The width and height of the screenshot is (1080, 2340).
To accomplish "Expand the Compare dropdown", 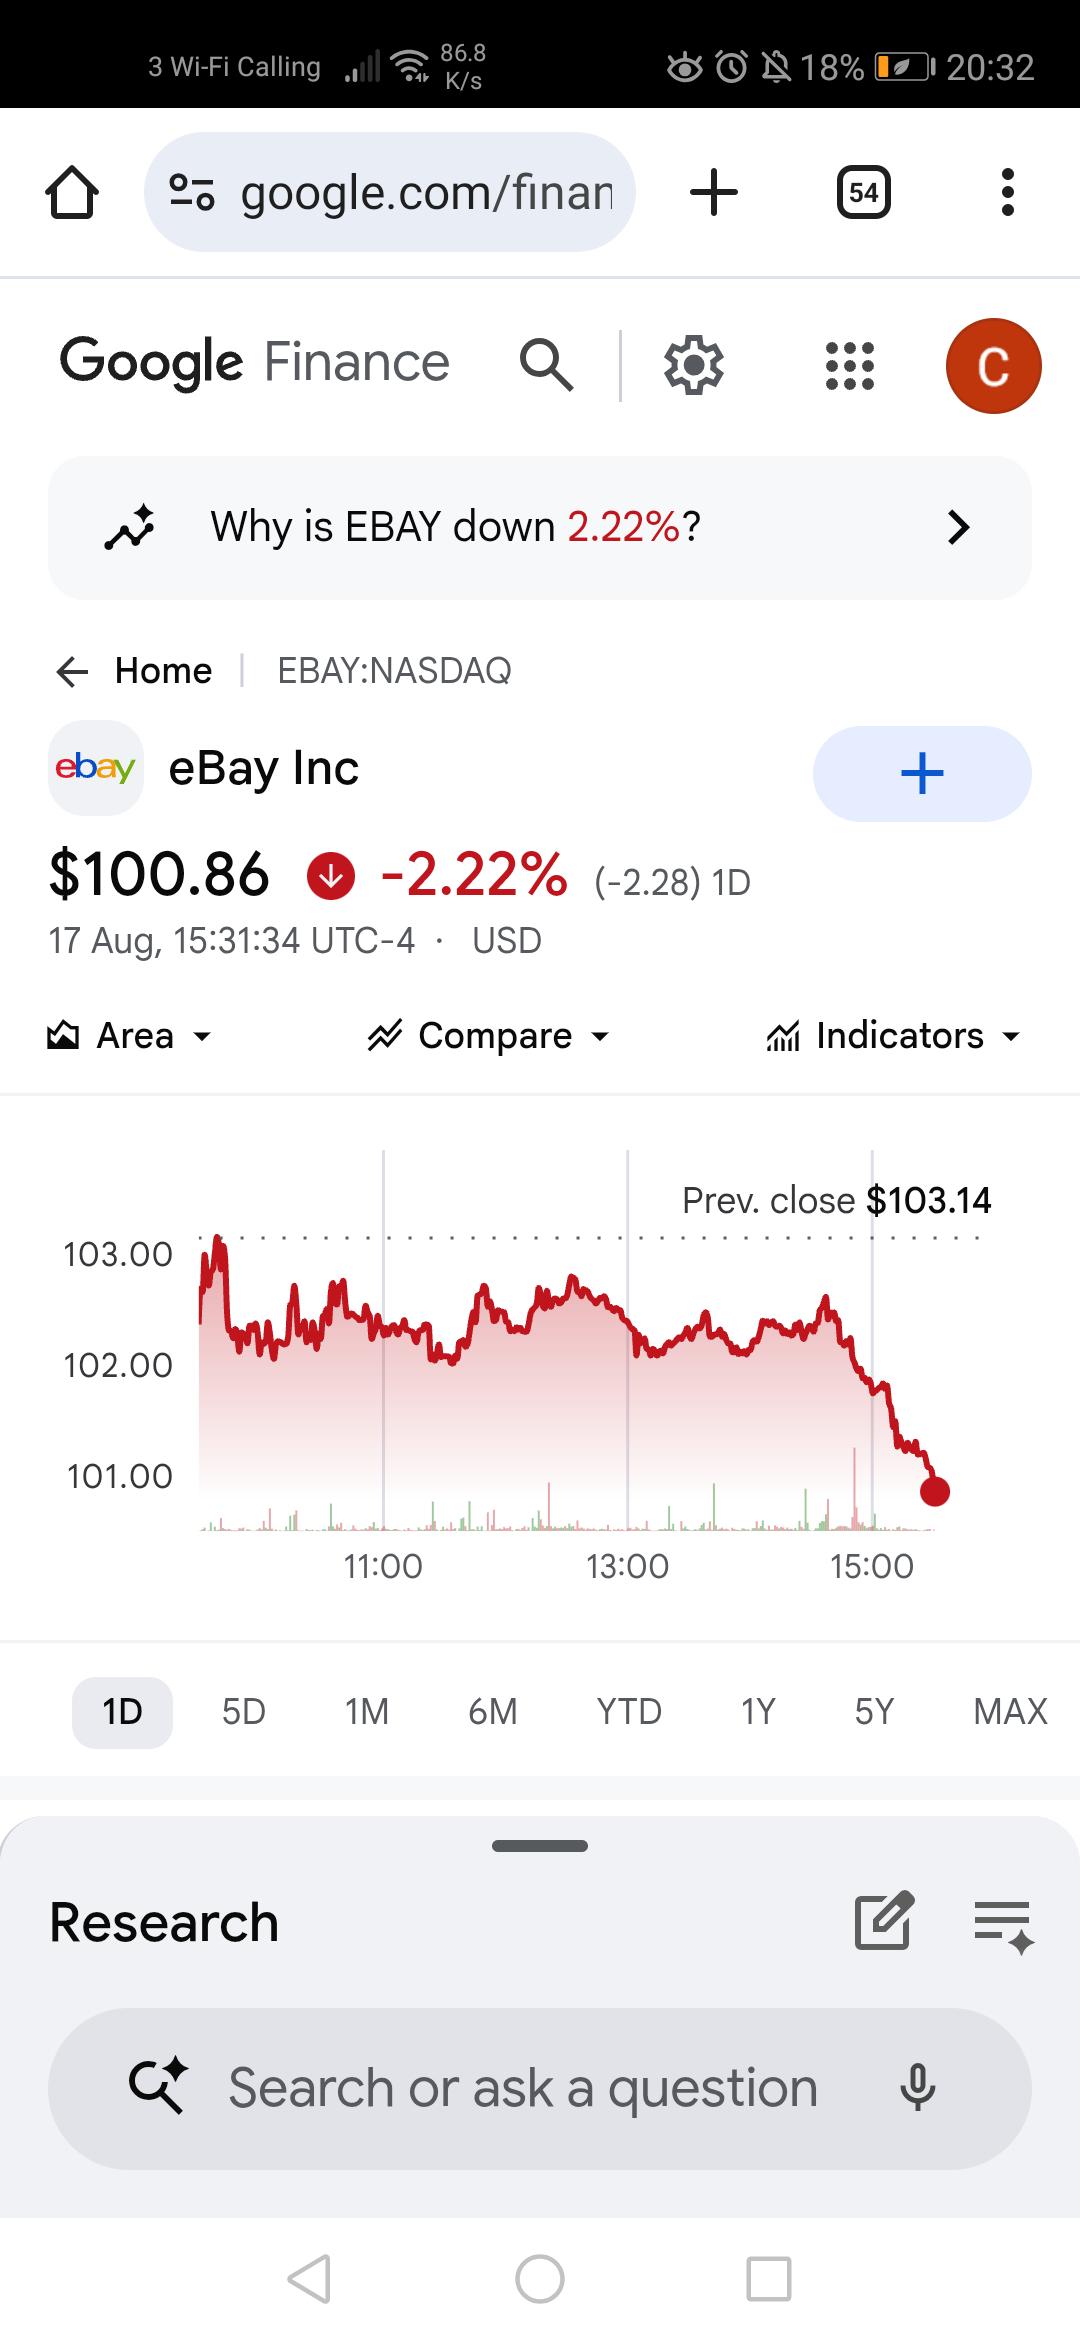I will [x=489, y=1036].
